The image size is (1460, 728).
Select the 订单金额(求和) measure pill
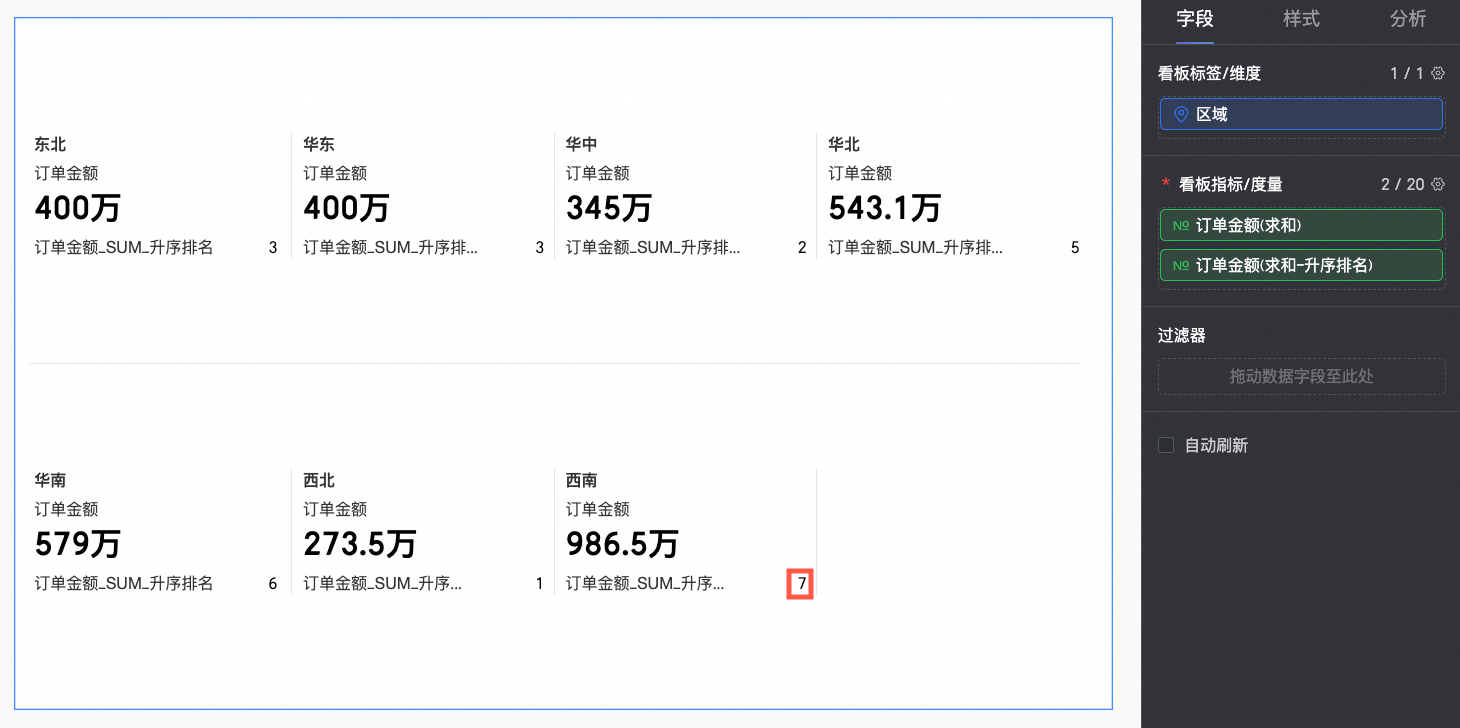1301,226
